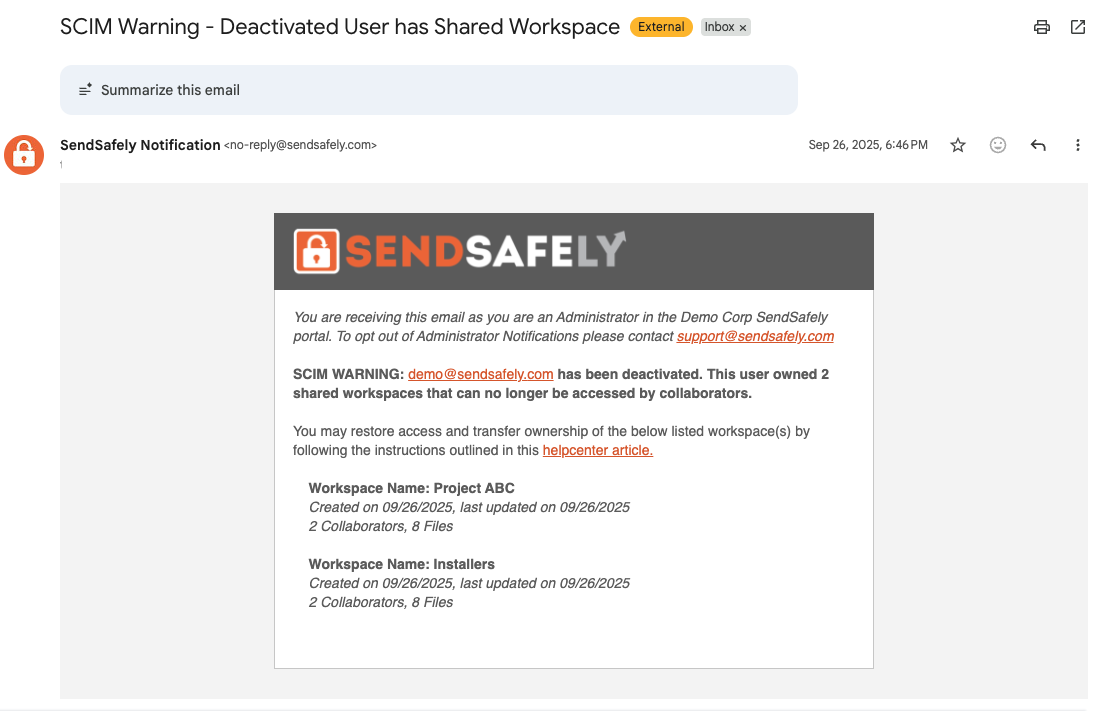Screen dimensions: 1097x718
Task: Expand recipient details under sender name
Action: 62,164
